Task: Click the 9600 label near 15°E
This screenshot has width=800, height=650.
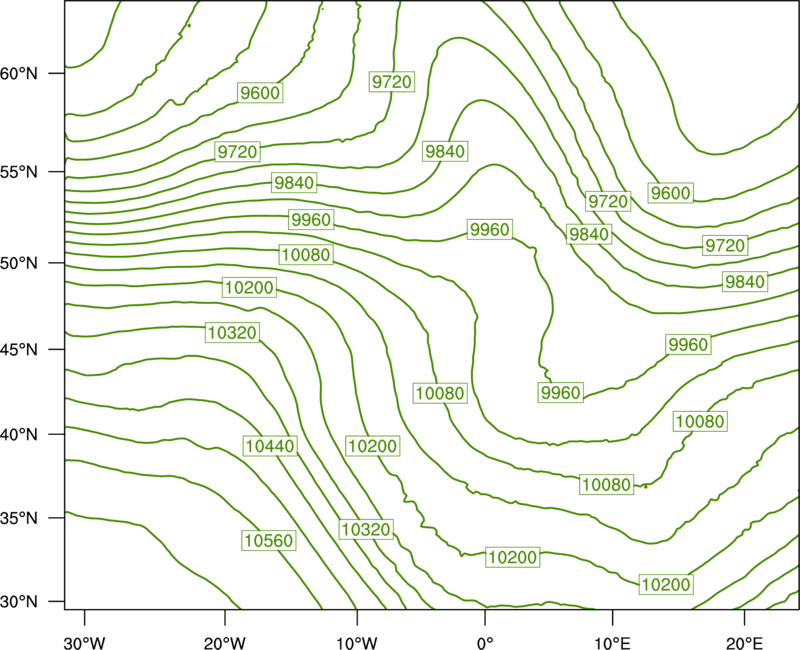Action: pos(671,193)
